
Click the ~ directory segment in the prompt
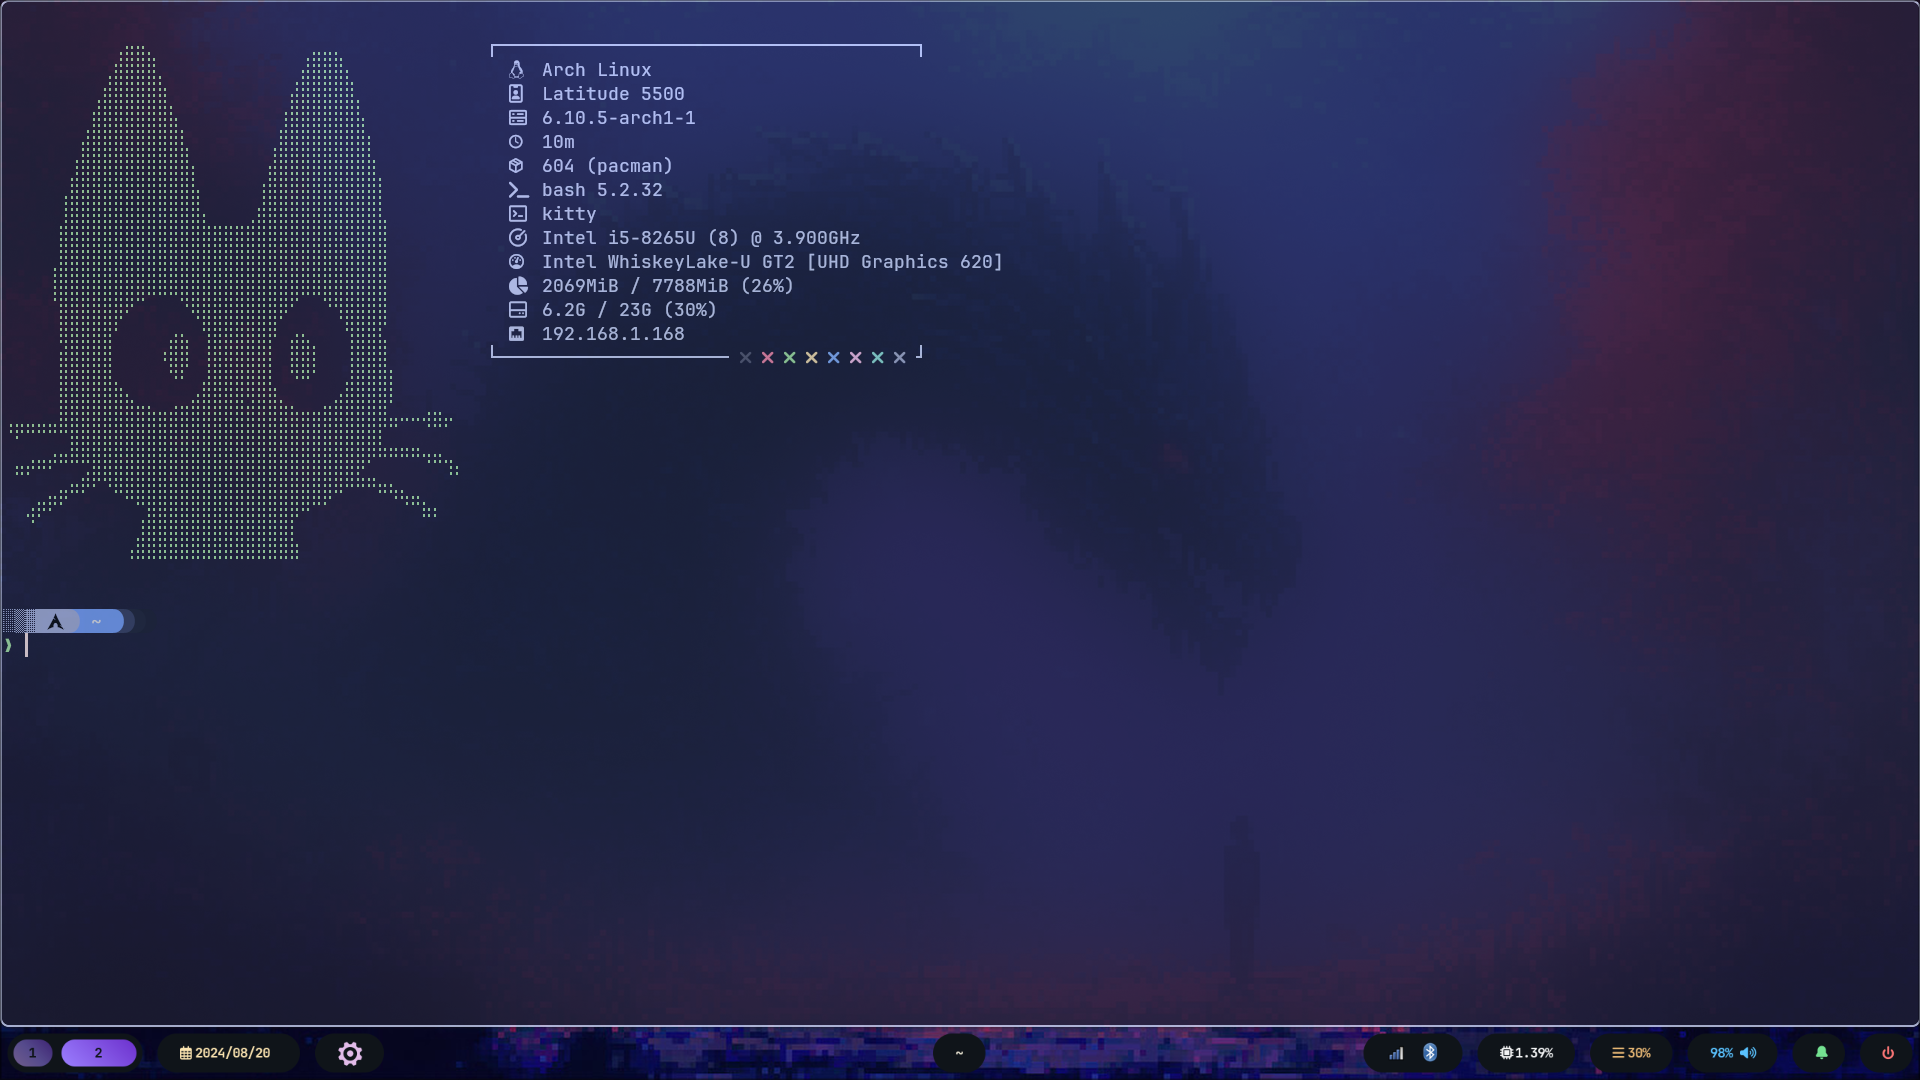tap(97, 622)
